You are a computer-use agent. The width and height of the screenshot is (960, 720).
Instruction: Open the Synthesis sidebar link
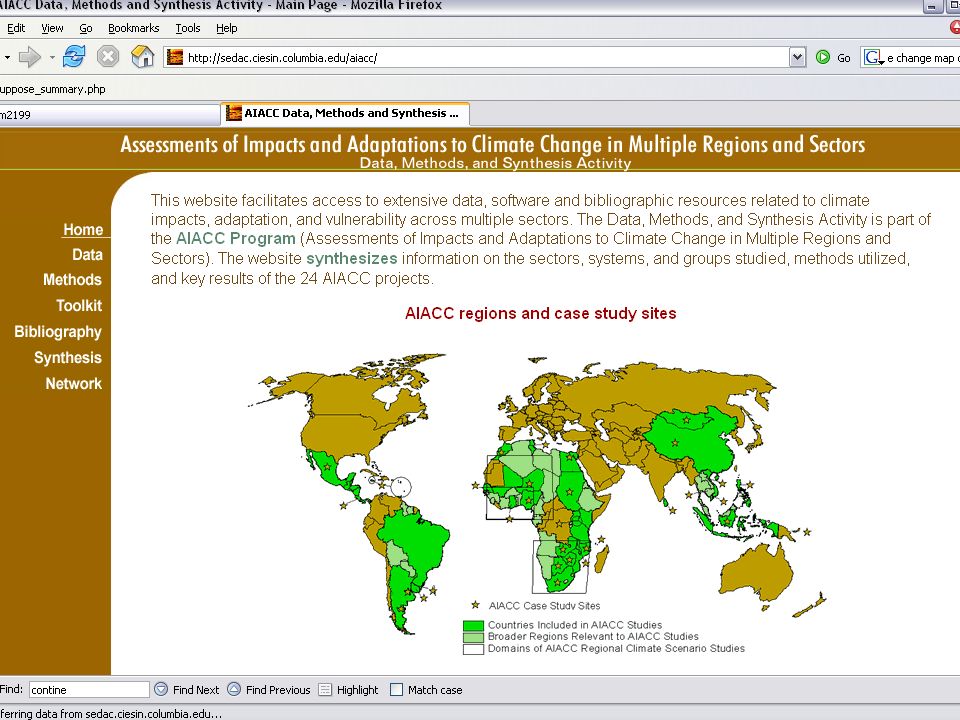coord(67,358)
